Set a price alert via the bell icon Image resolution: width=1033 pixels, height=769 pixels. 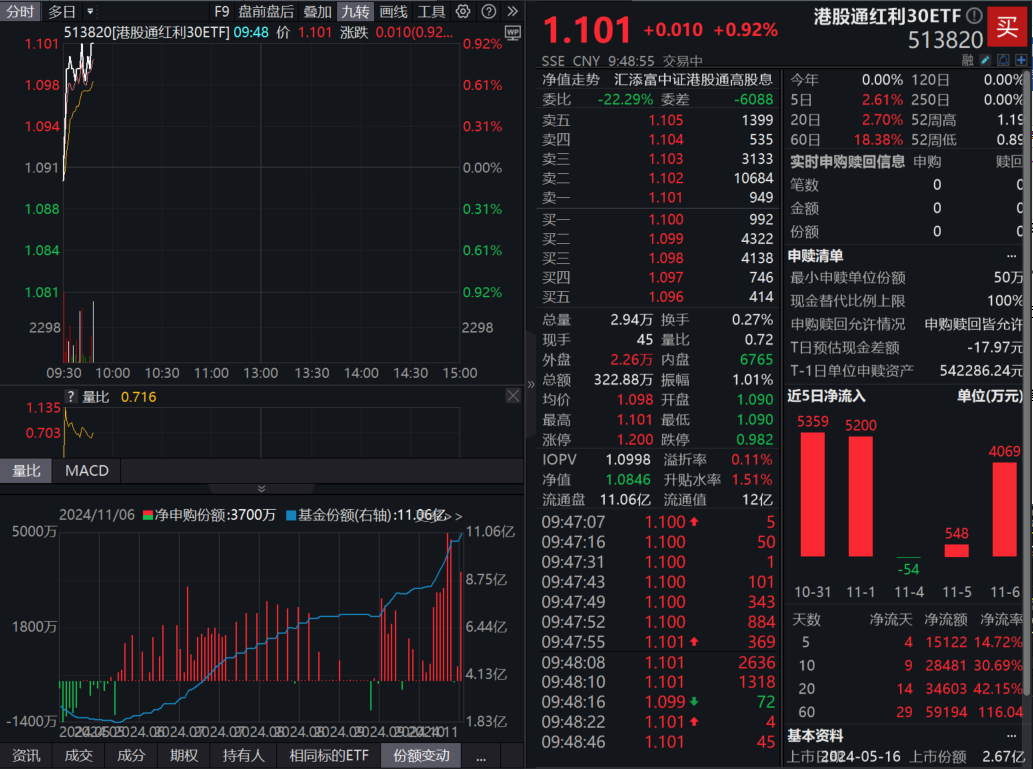[x=1003, y=60]
